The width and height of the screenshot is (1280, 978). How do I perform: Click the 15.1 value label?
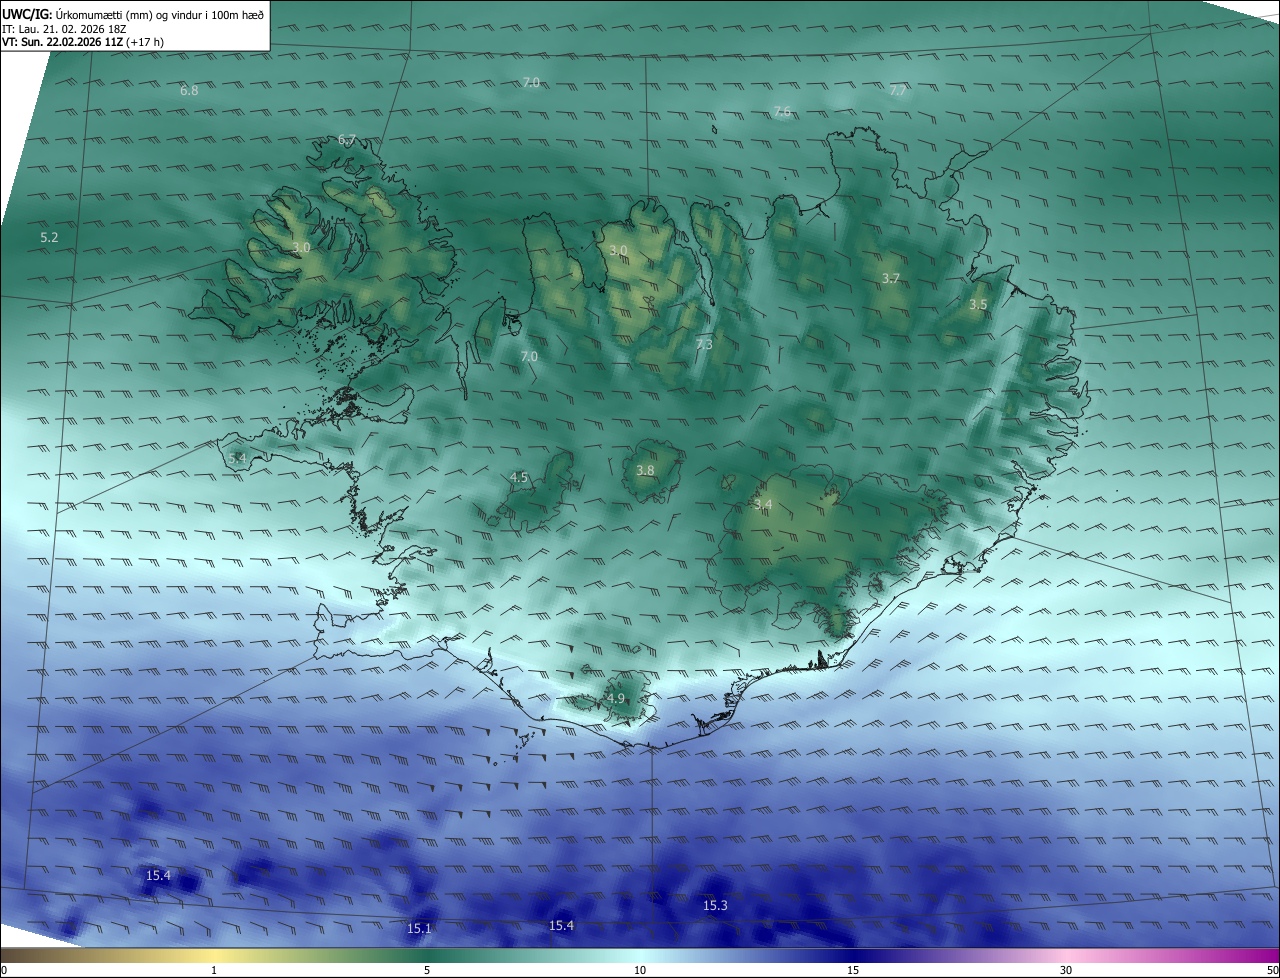pyautogui.click(x=419, y=929)
